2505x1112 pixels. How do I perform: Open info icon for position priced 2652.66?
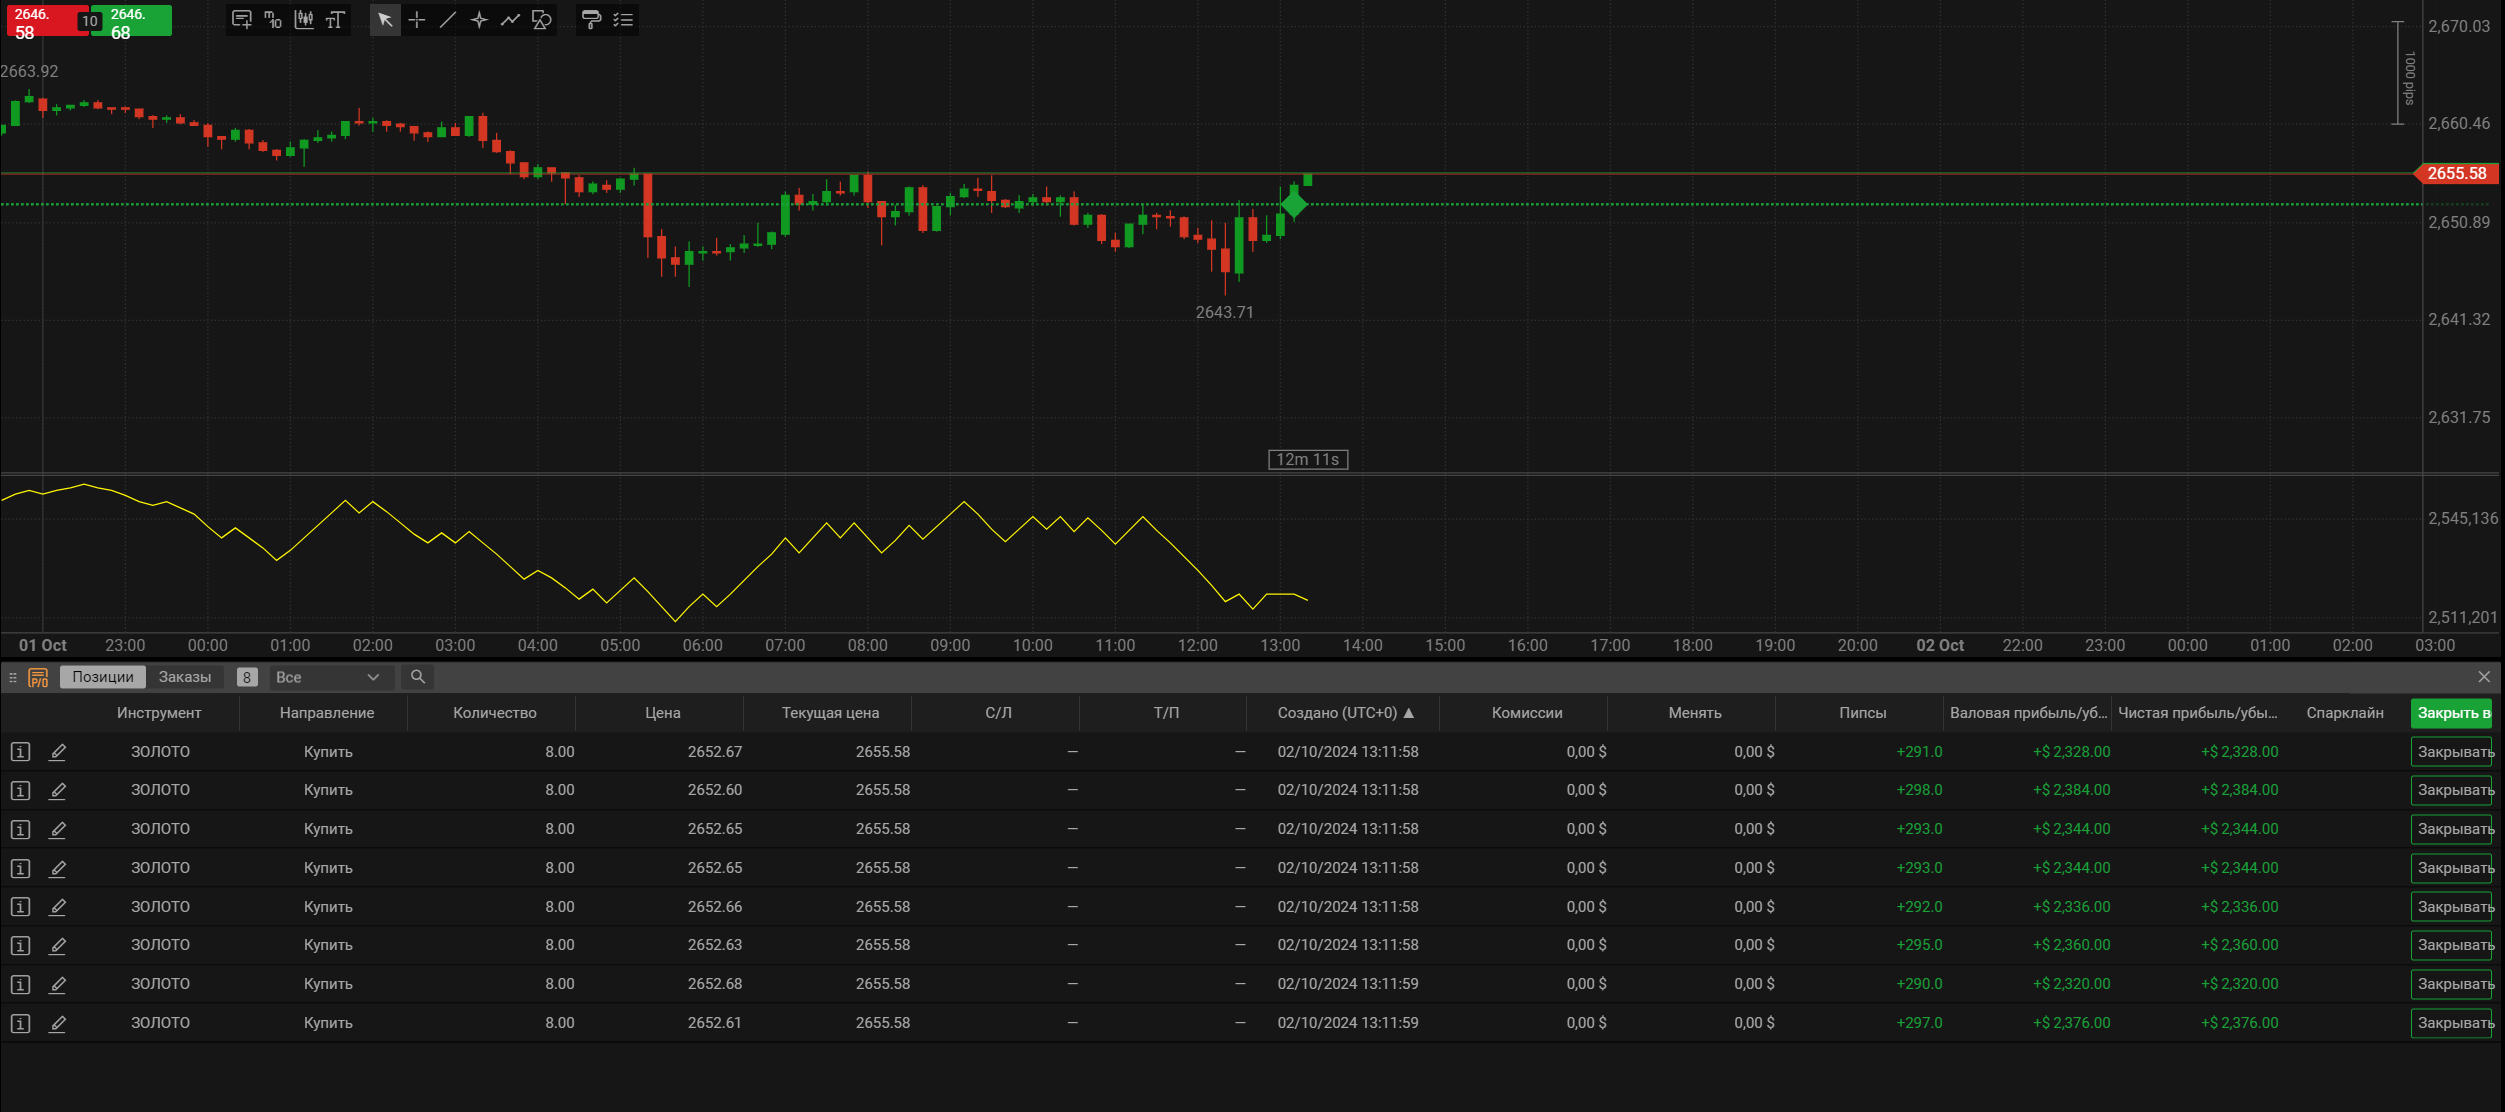coord(20,907)
